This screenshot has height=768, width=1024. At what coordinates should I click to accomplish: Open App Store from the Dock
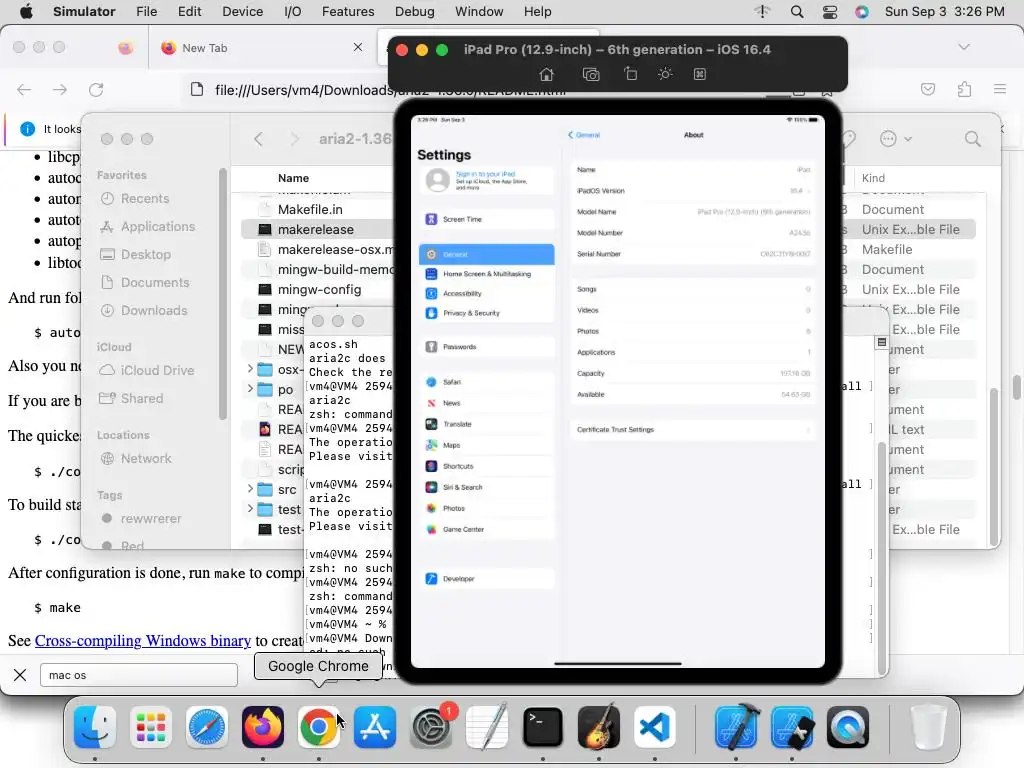[x=374, y=727]
